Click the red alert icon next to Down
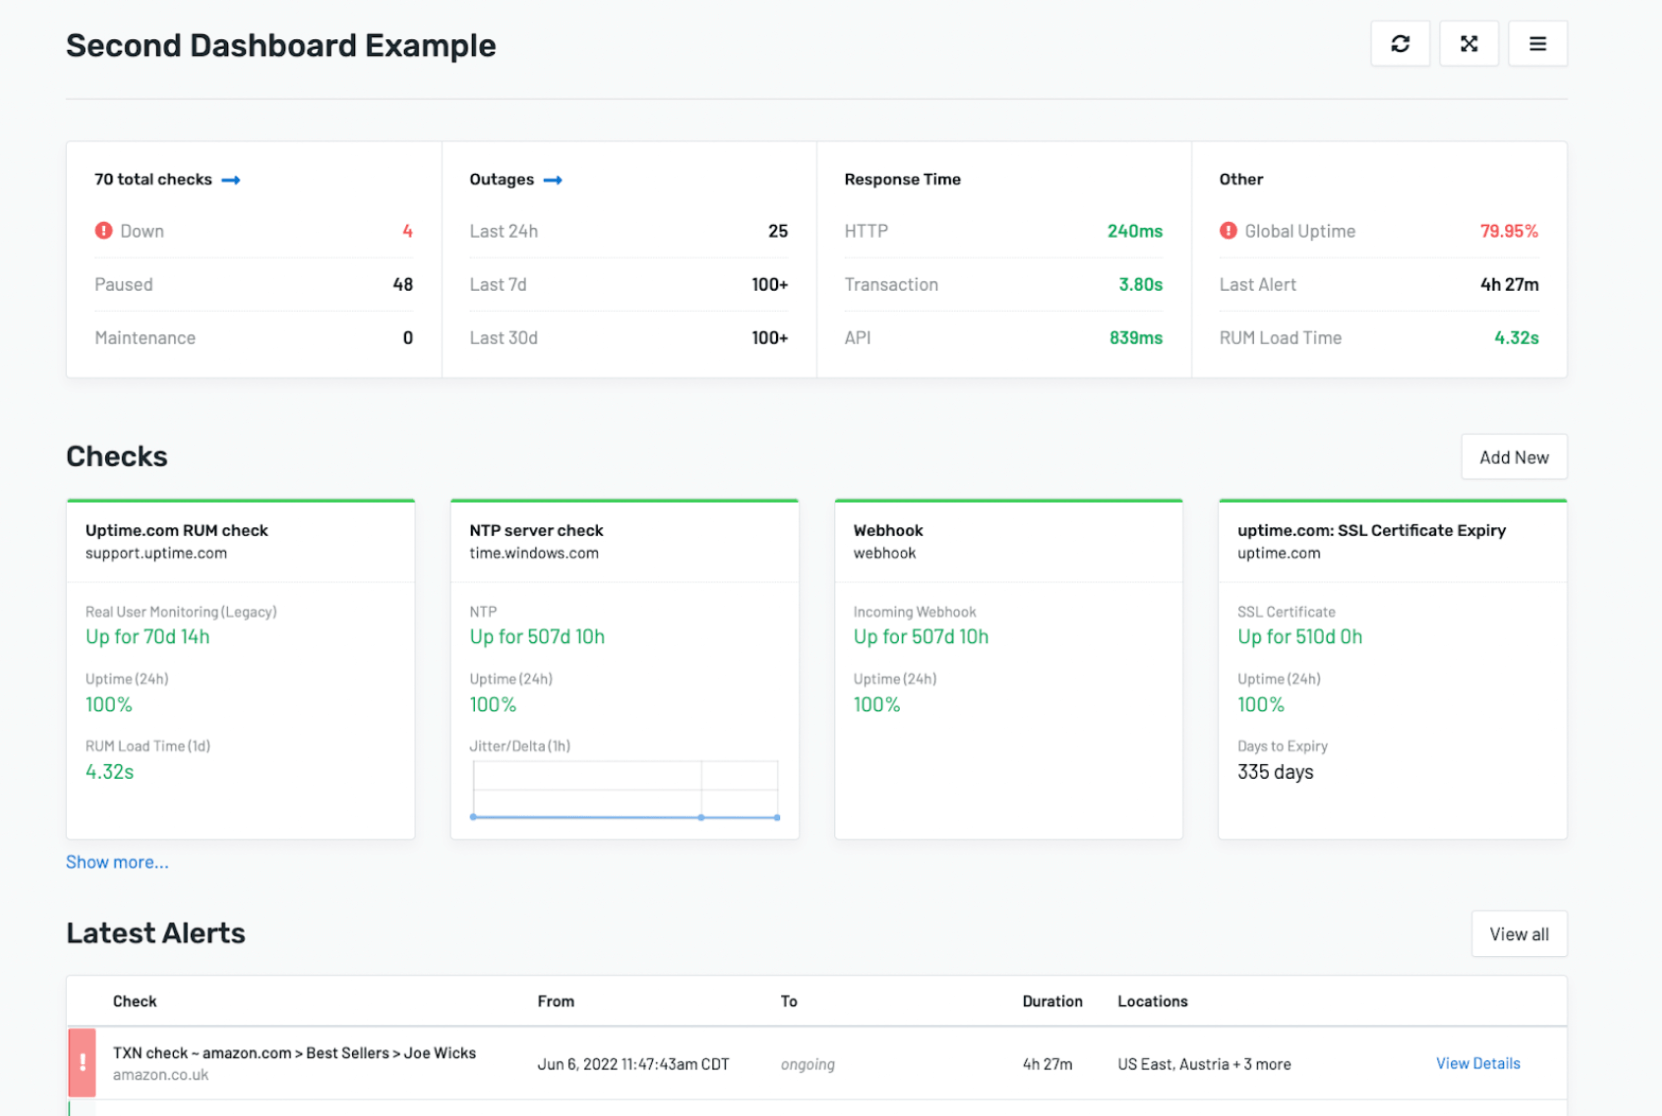Viewport: 1662px width, 1116px height. [x=103, y=230]
